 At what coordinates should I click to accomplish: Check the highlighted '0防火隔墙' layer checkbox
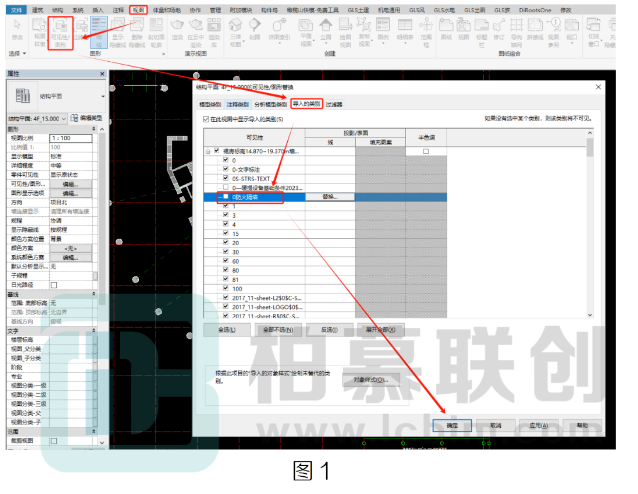pos(226,197)
